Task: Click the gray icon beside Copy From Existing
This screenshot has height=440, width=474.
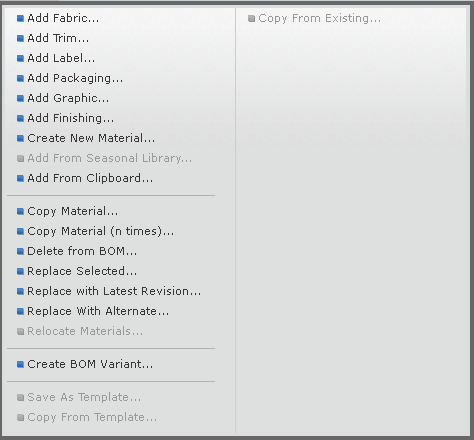Action: click(251, 18)
